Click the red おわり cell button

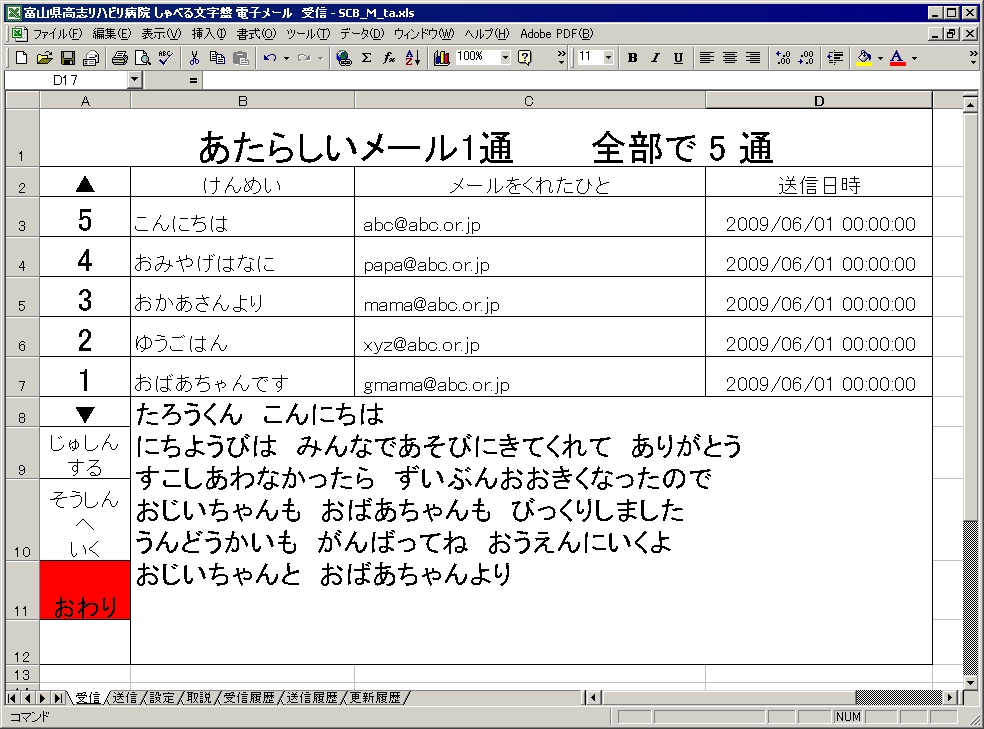(85, 590)
